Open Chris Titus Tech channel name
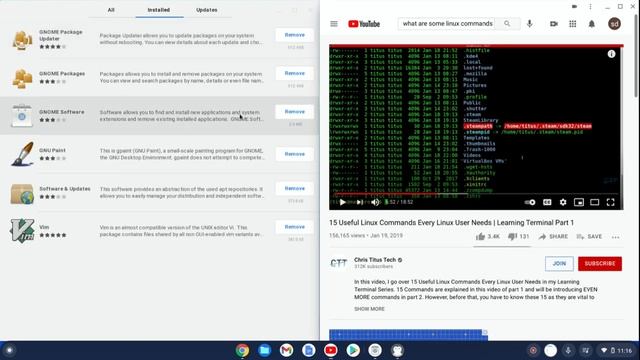The height and width of the screenshot is (360, 640). [x=375, y=260]
